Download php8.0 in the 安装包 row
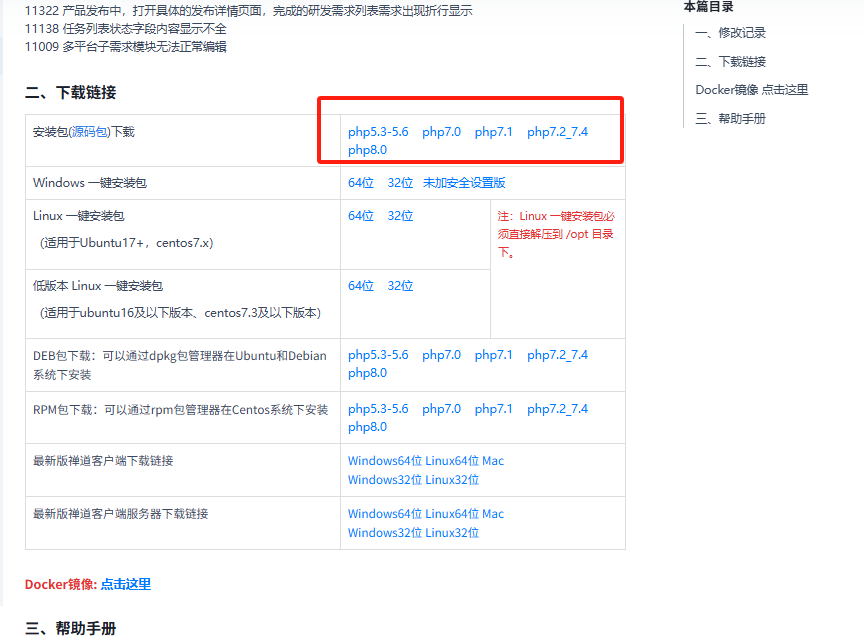 click(x=368, y=150)
